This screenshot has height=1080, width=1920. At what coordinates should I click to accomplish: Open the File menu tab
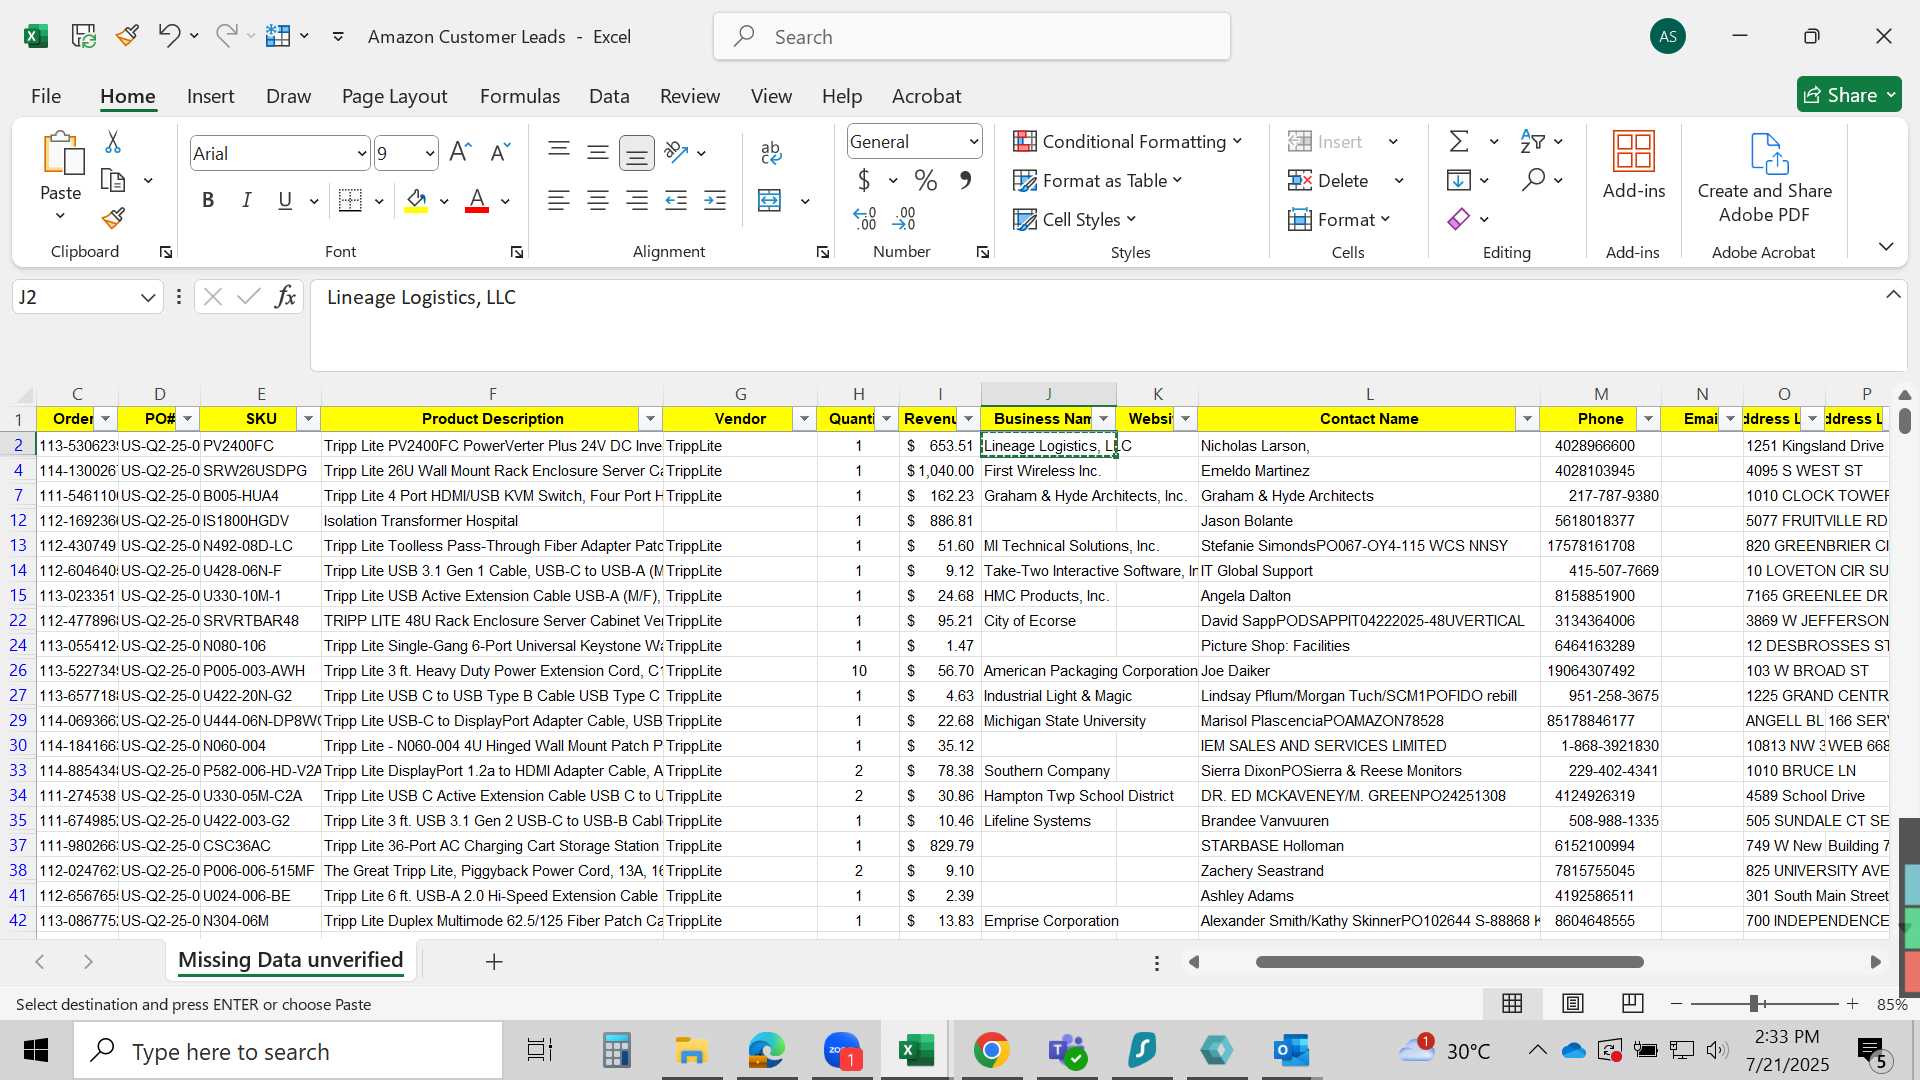point(46,96)
